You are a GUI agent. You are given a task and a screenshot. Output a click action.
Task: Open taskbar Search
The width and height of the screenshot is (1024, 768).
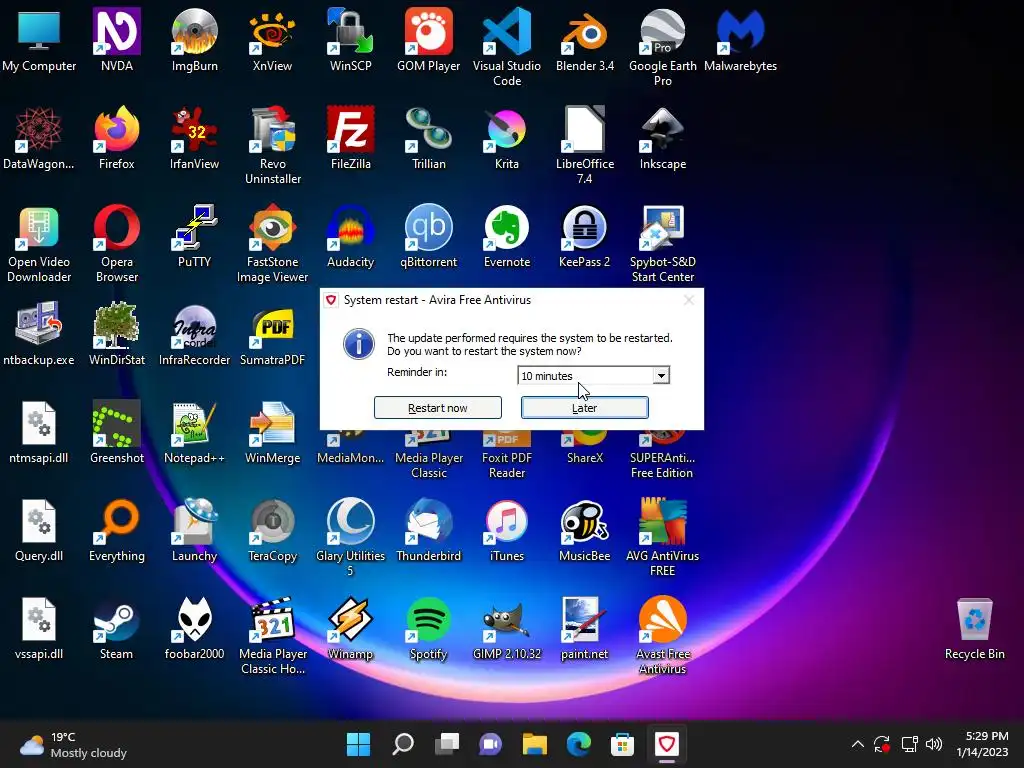[x=403, y=744]
